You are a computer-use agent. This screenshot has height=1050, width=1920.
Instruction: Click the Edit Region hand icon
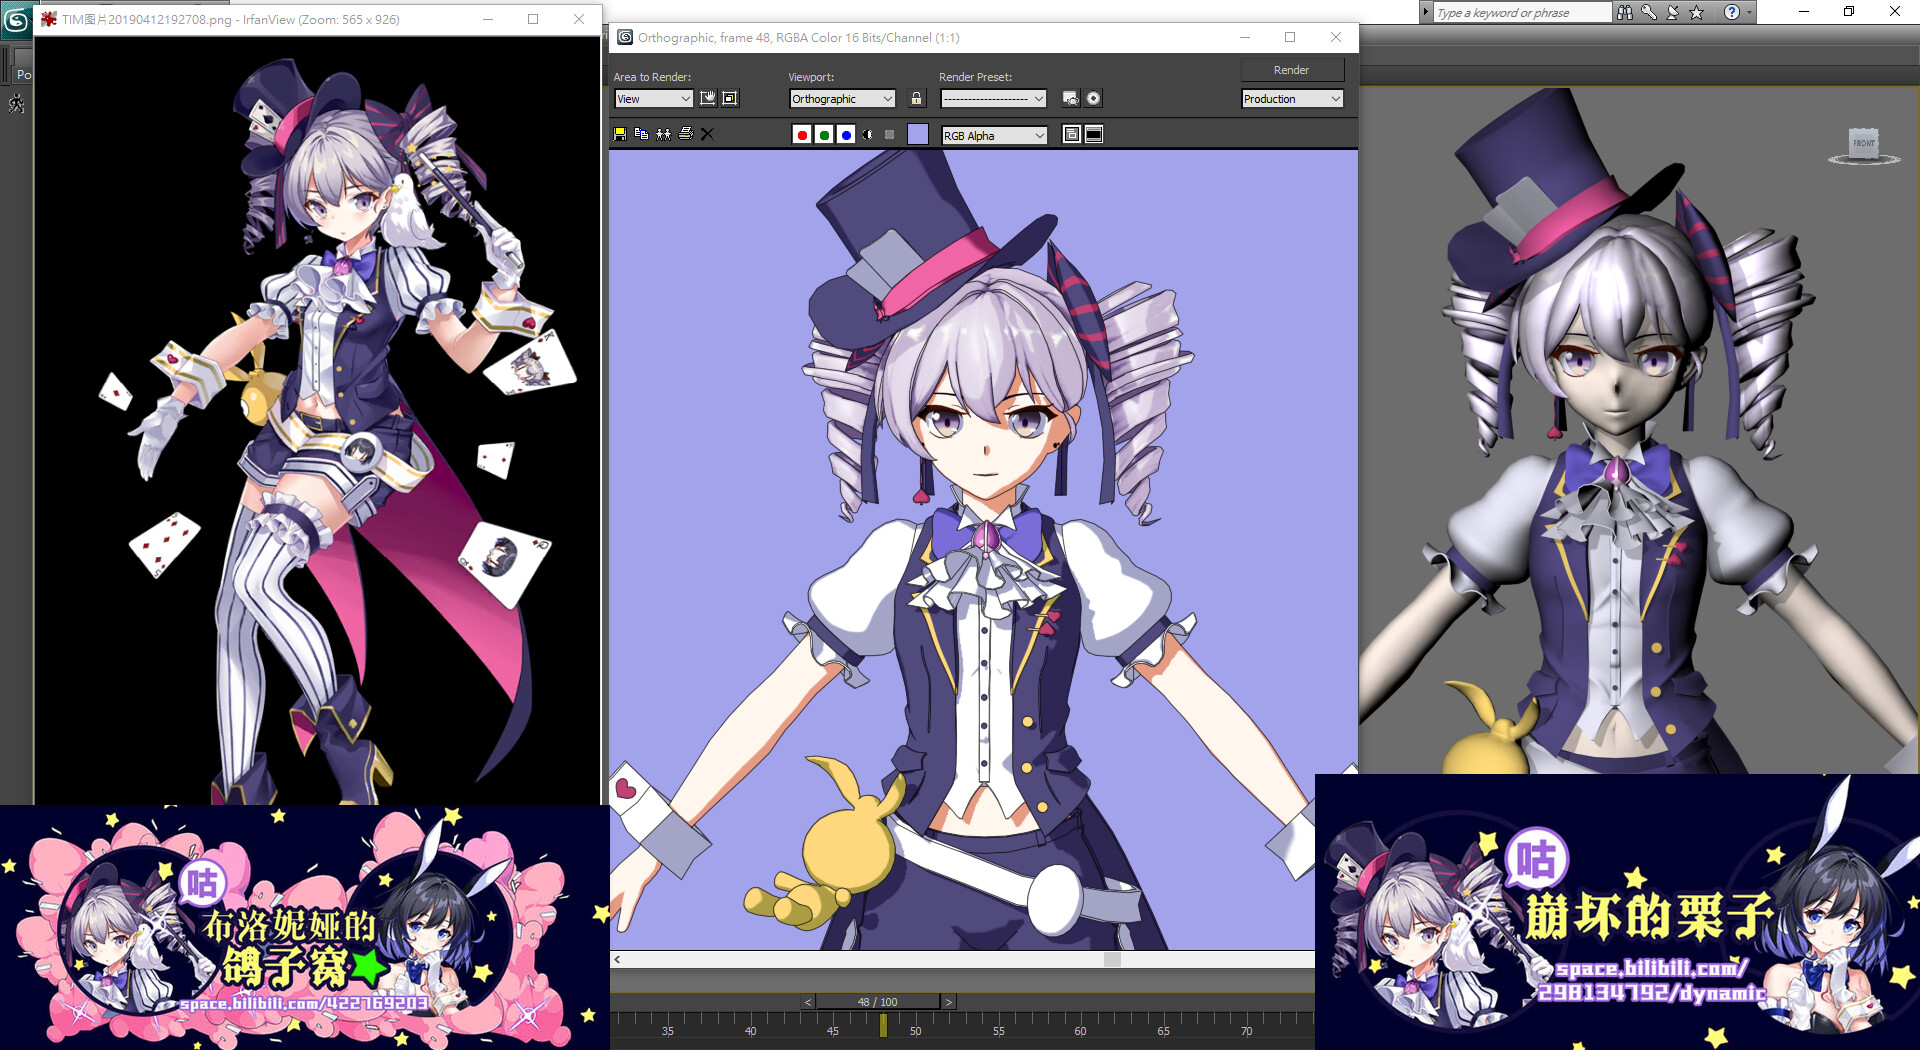tap(708, 98)
